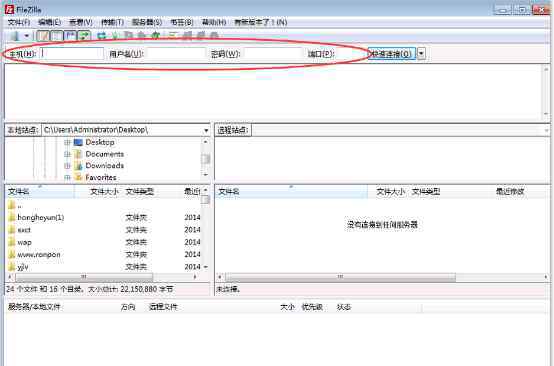Click the process queue toolbar icon
This screenshot has width=554, height=366.
pos(115,36)
